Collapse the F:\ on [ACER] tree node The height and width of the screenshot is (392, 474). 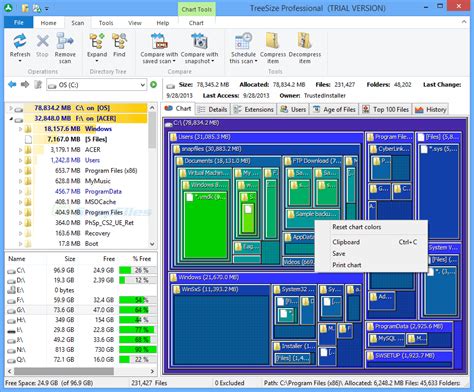point(10,119)
